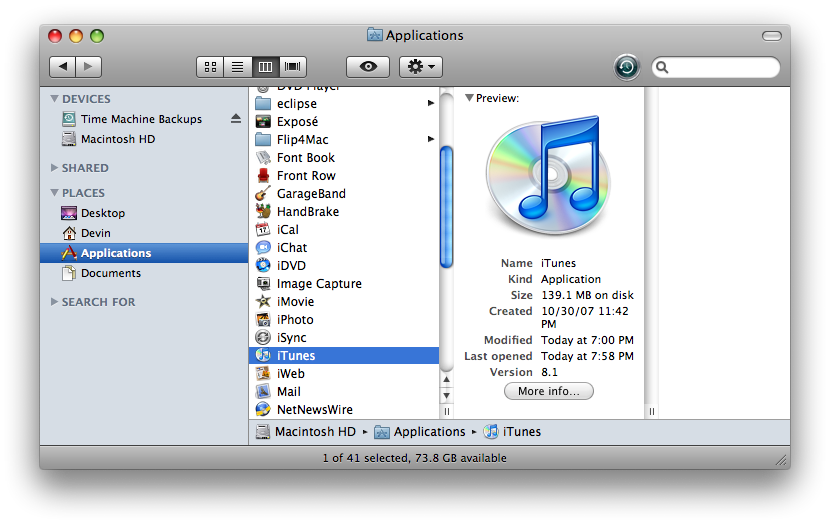
Task: Click the preview column resize handle
Action: [x=652, y=411]
